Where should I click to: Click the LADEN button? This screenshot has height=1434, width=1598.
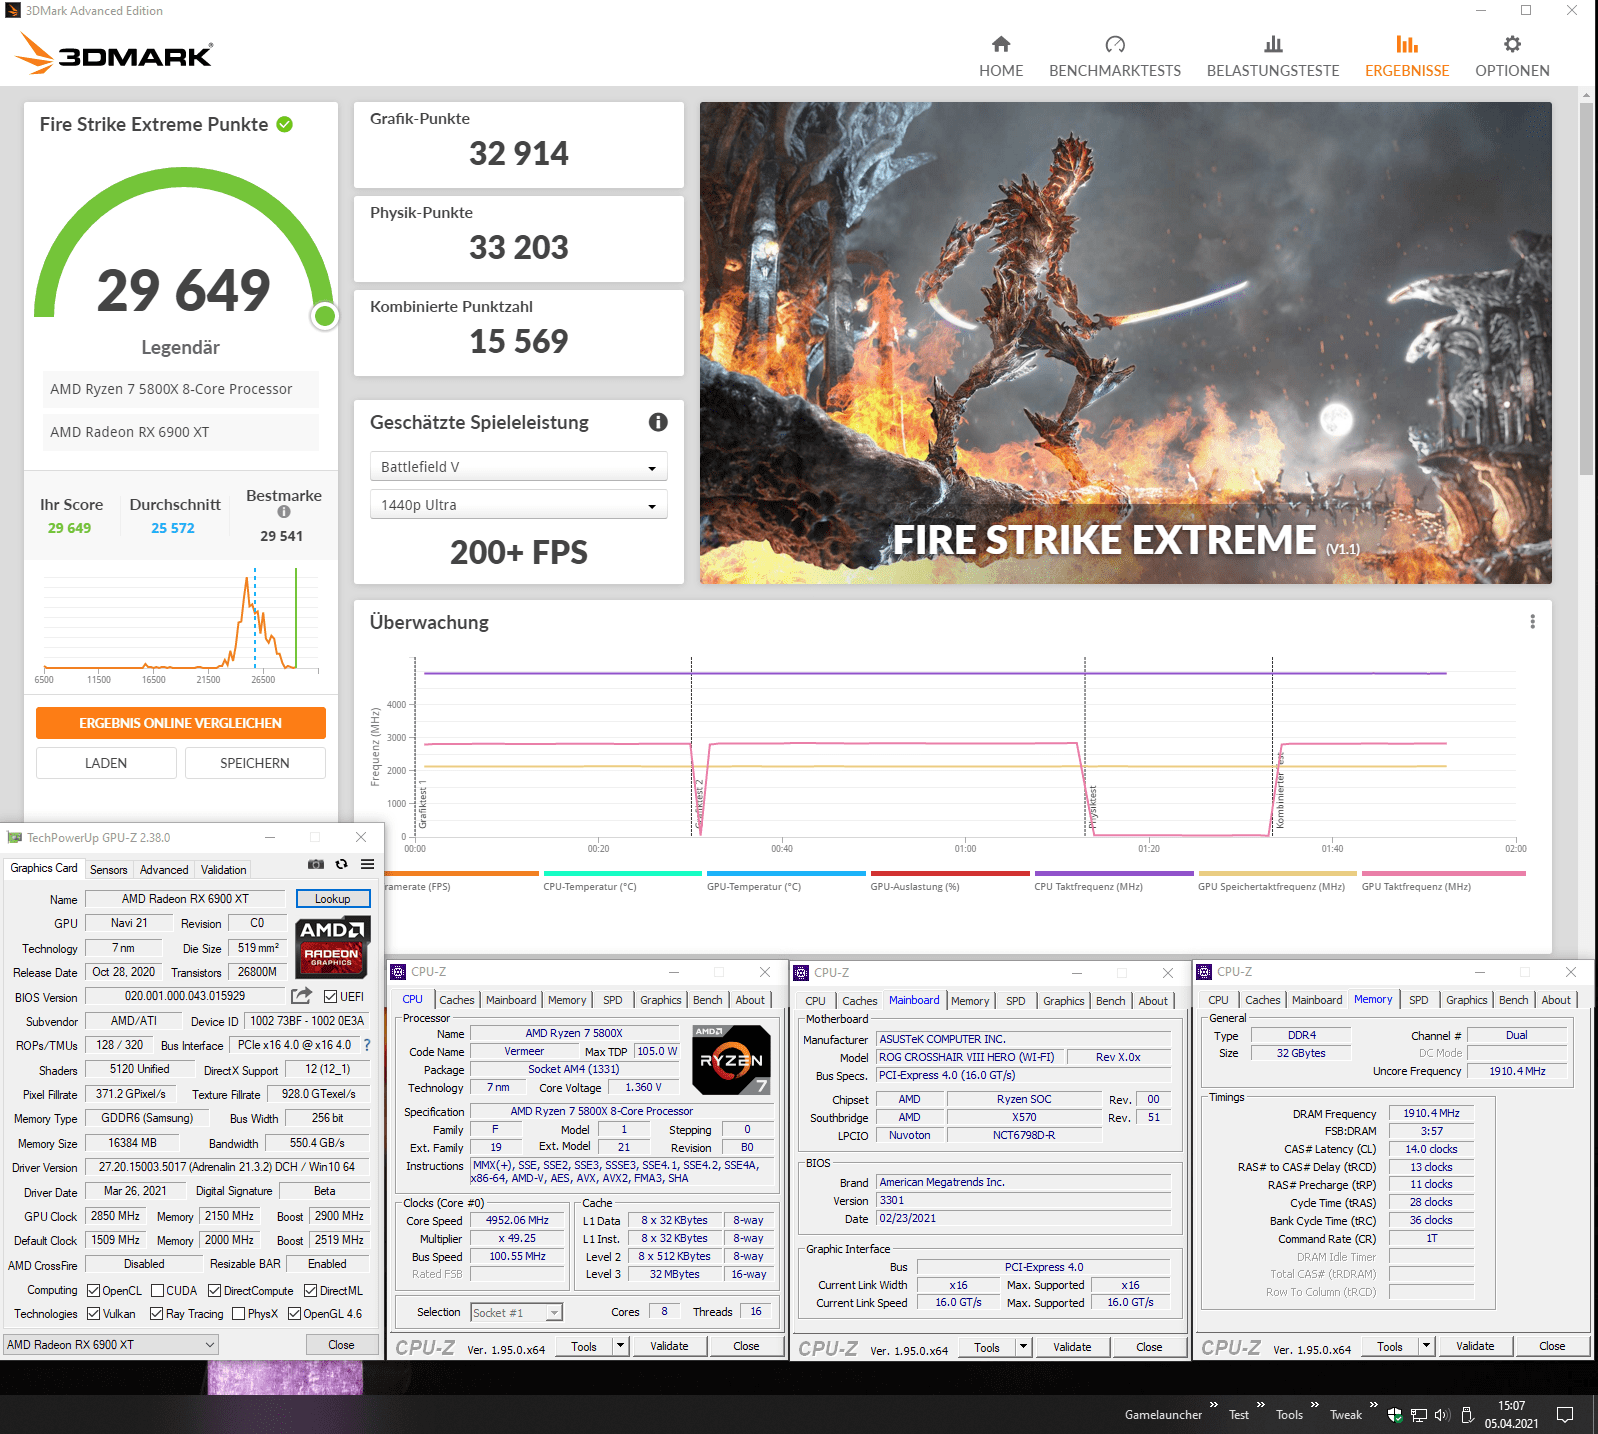[106, 763]
